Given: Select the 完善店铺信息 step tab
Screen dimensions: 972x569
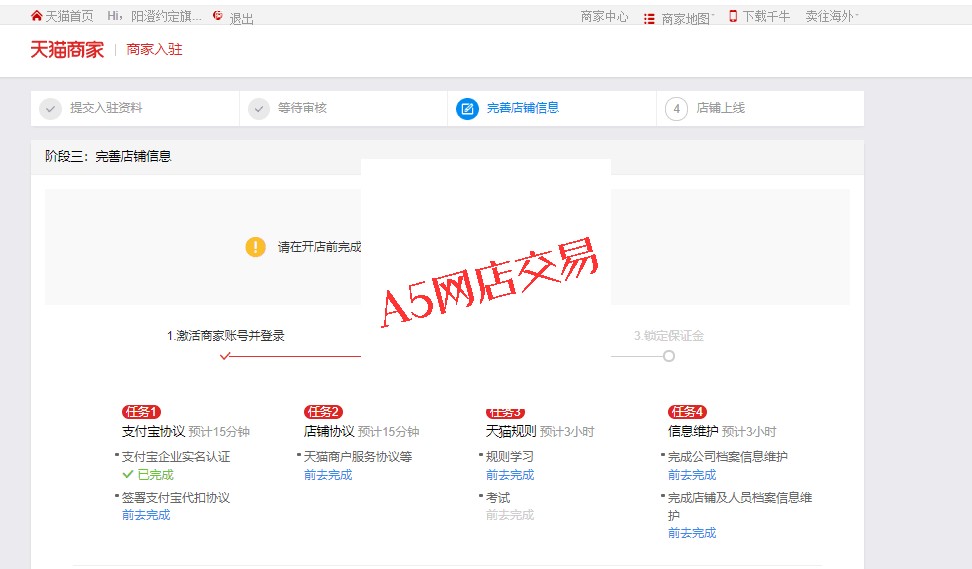Looking at the screenshot, I should (x=552, y=108).
